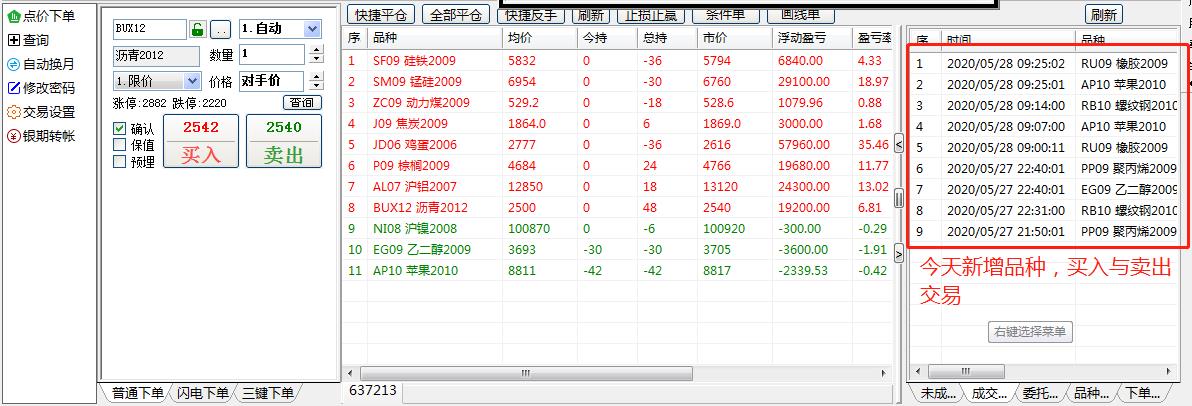This screenshot has width=1192, height=406.
Task: Sort positions by the 均价 column header
Action: (539, 38)
